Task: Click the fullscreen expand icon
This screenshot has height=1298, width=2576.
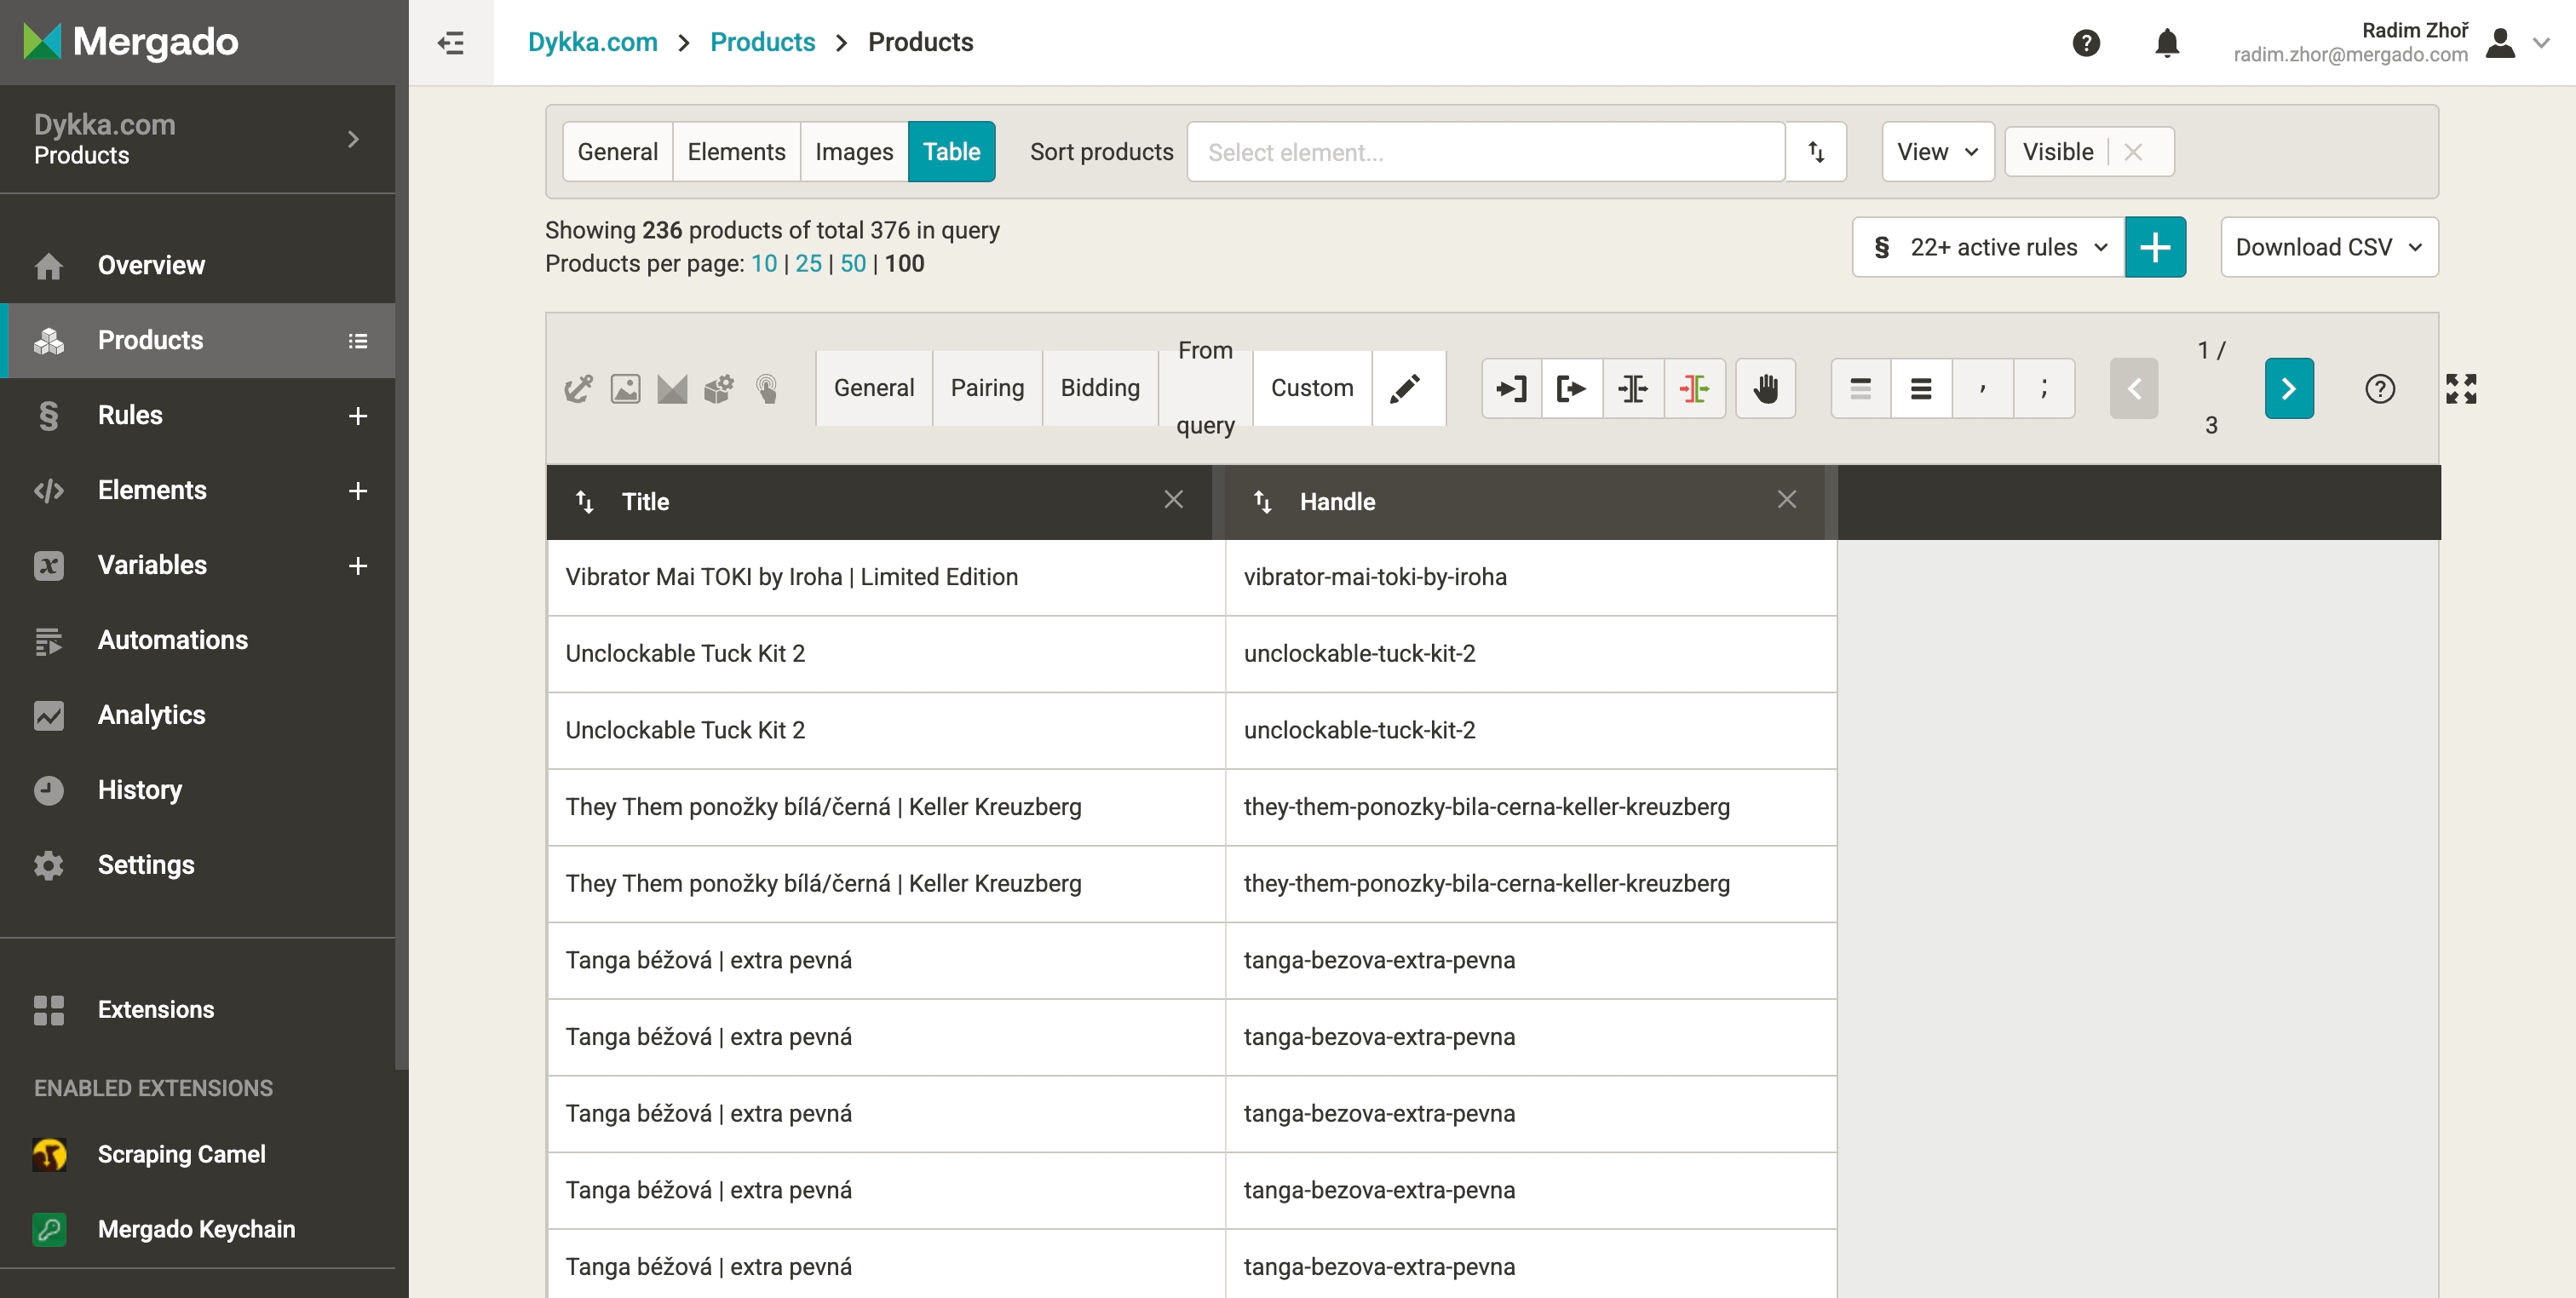Action: (x=2460, y=388)
